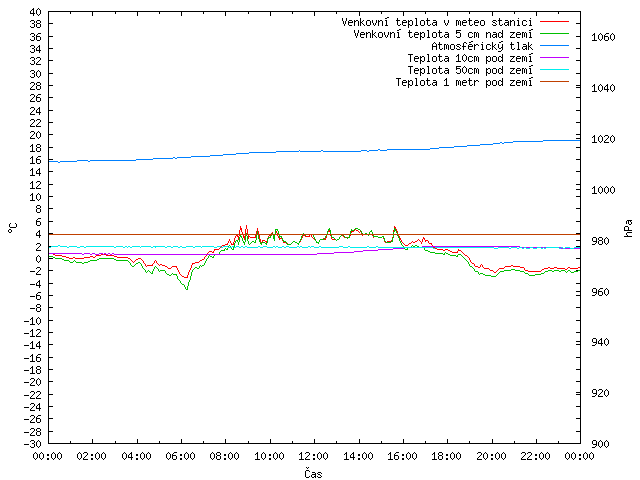Click the '940' pressure axis label
This screenshot has width=640, height=480.
pos(600,342)
